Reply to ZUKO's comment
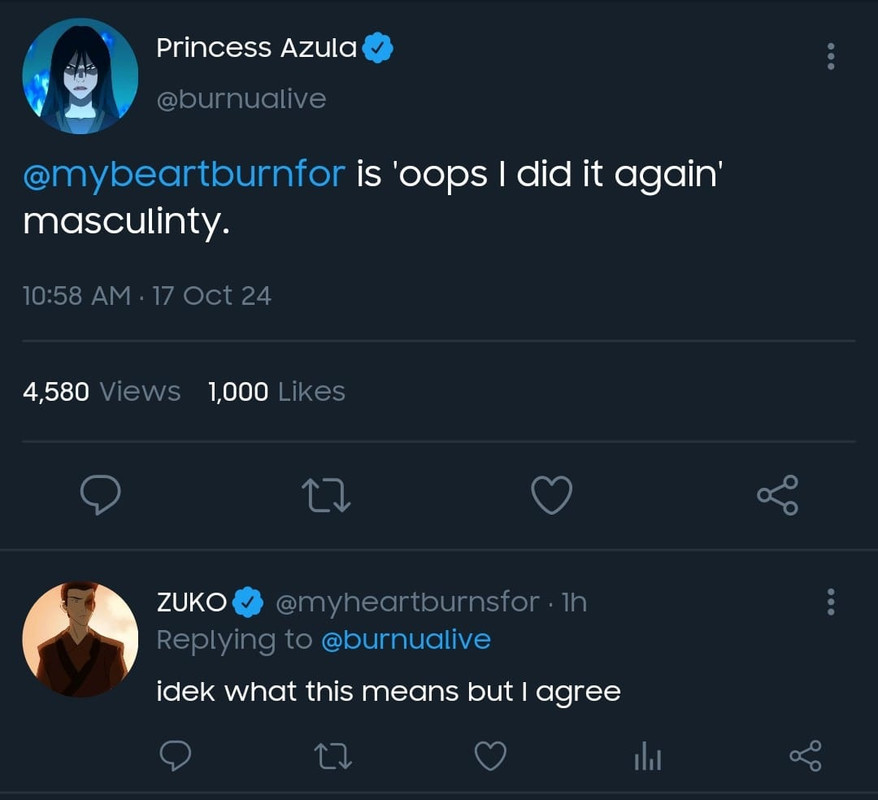The width and height of the screenshot is (878, 800). point(175,757)
